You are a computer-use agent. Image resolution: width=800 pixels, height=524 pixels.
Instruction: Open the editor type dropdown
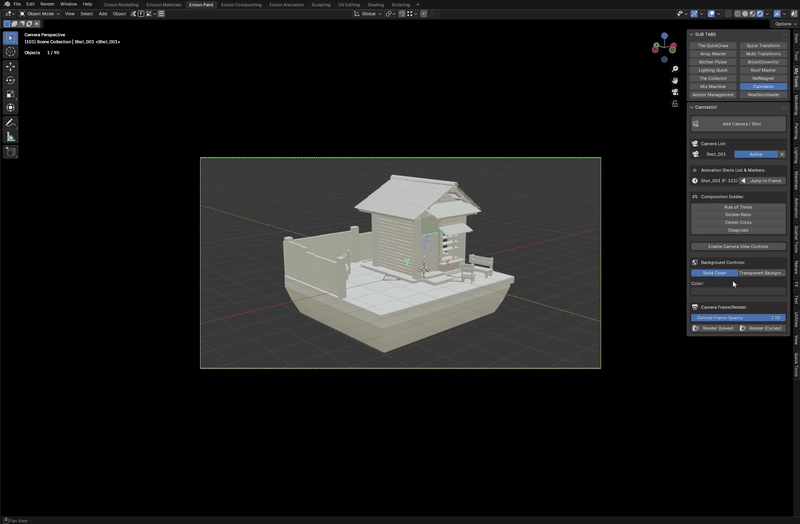pos(10,14)
